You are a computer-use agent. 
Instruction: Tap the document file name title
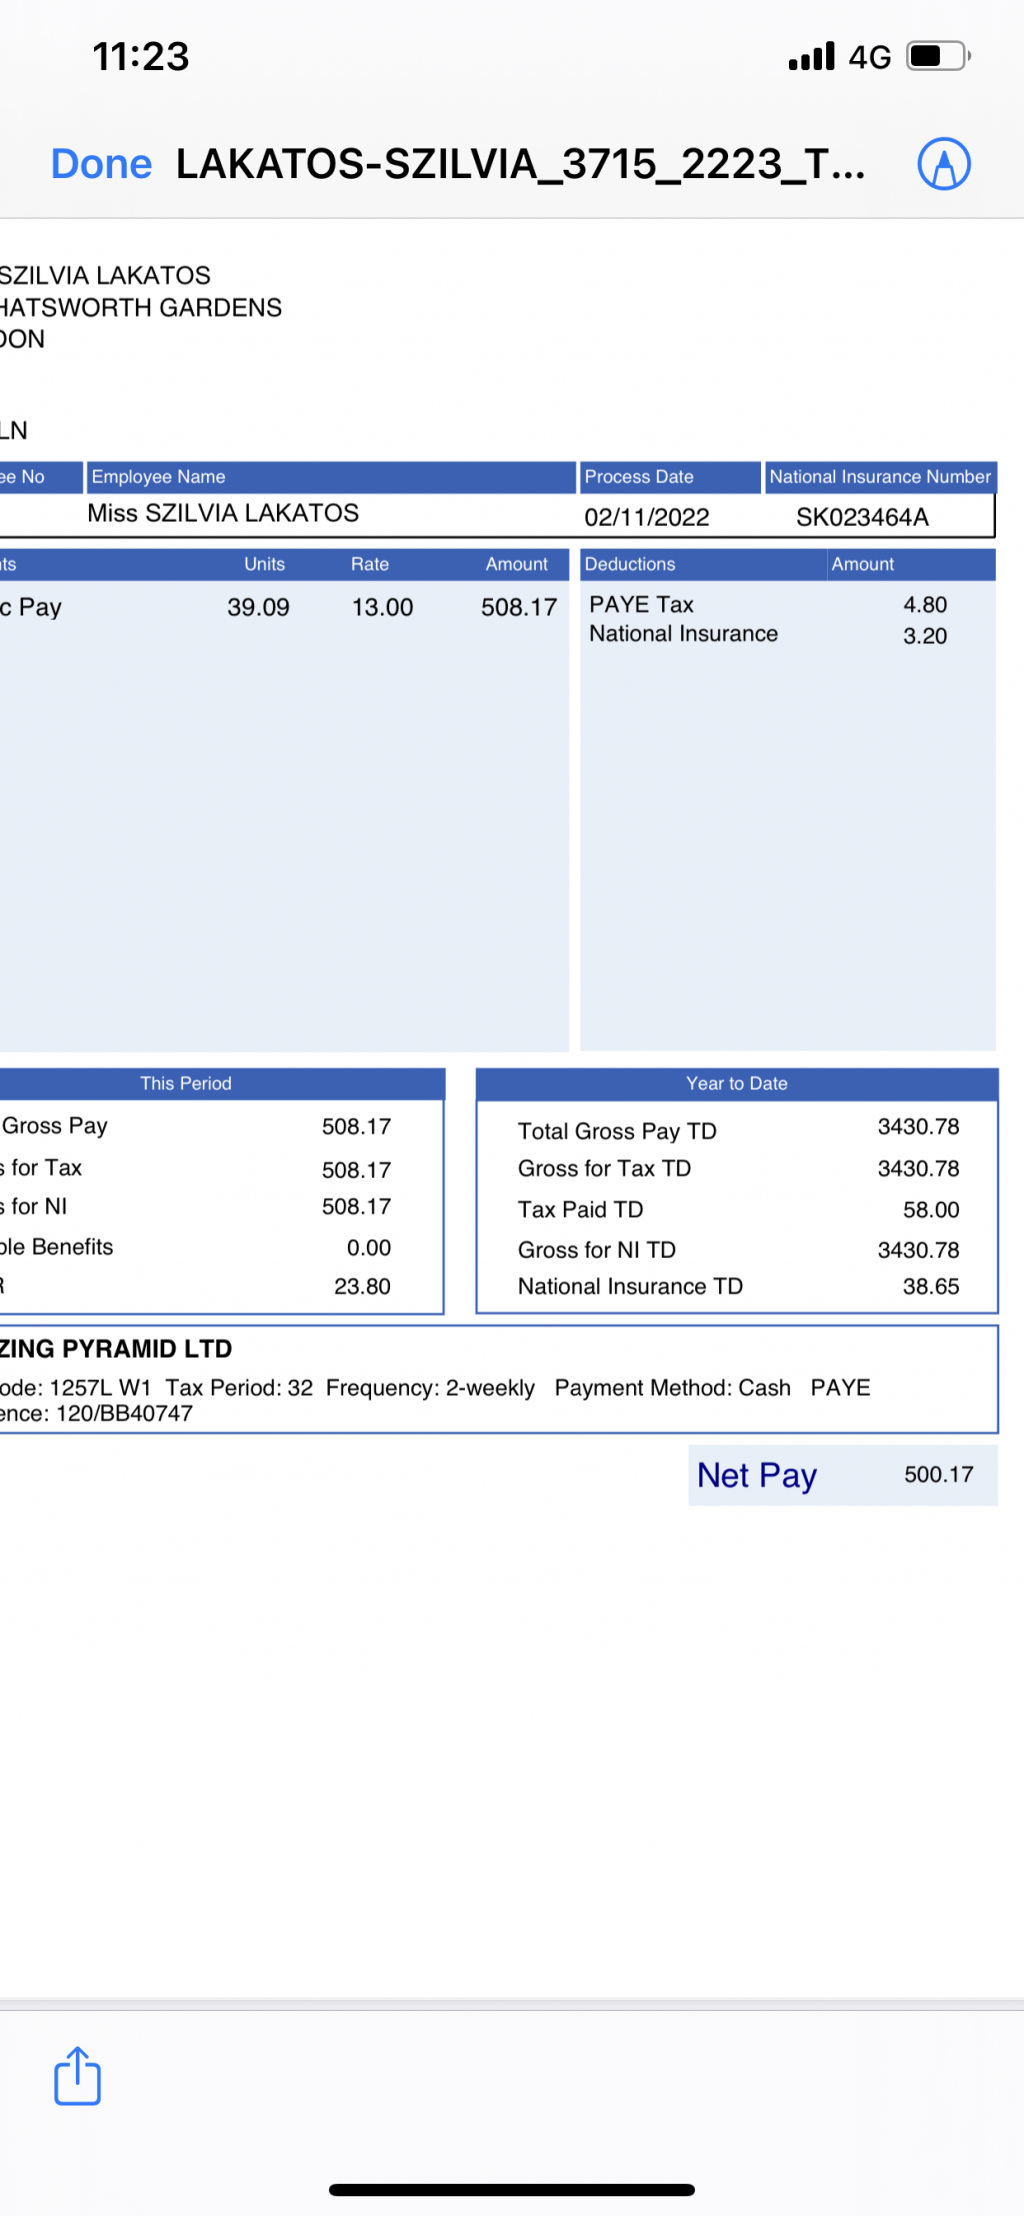point(520,164)
